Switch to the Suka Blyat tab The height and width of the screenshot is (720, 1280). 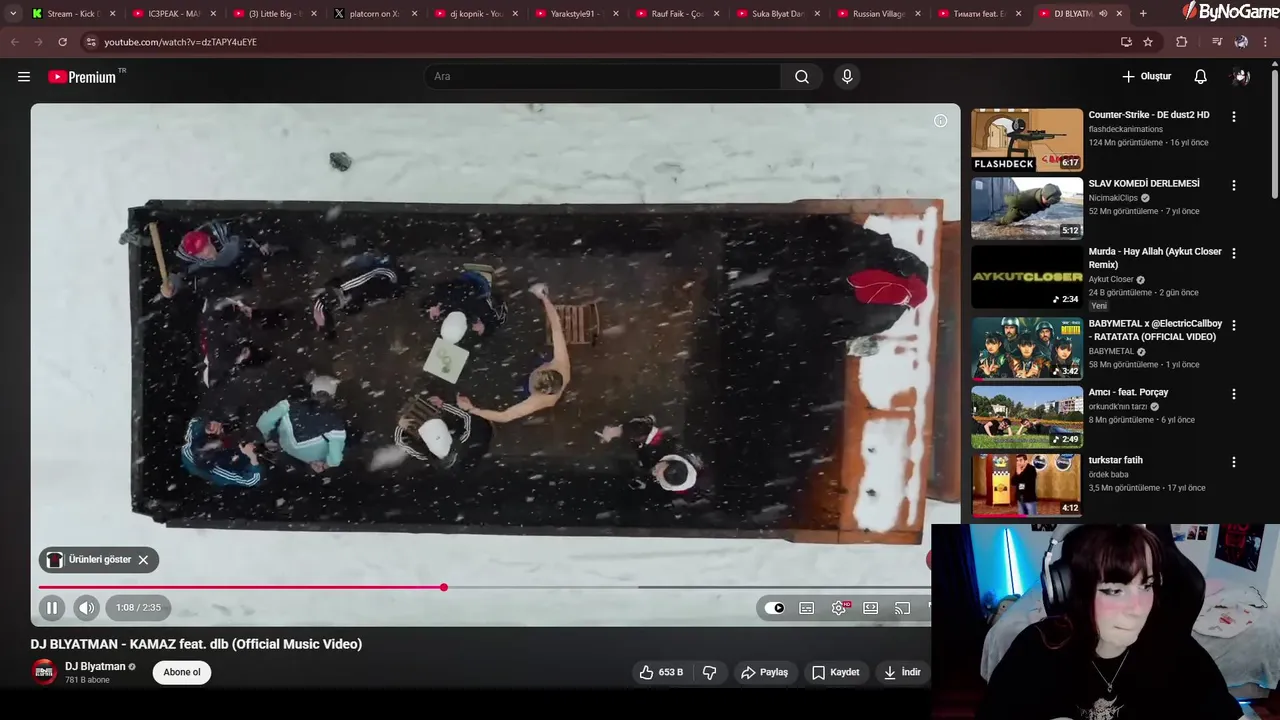point(776,14)
